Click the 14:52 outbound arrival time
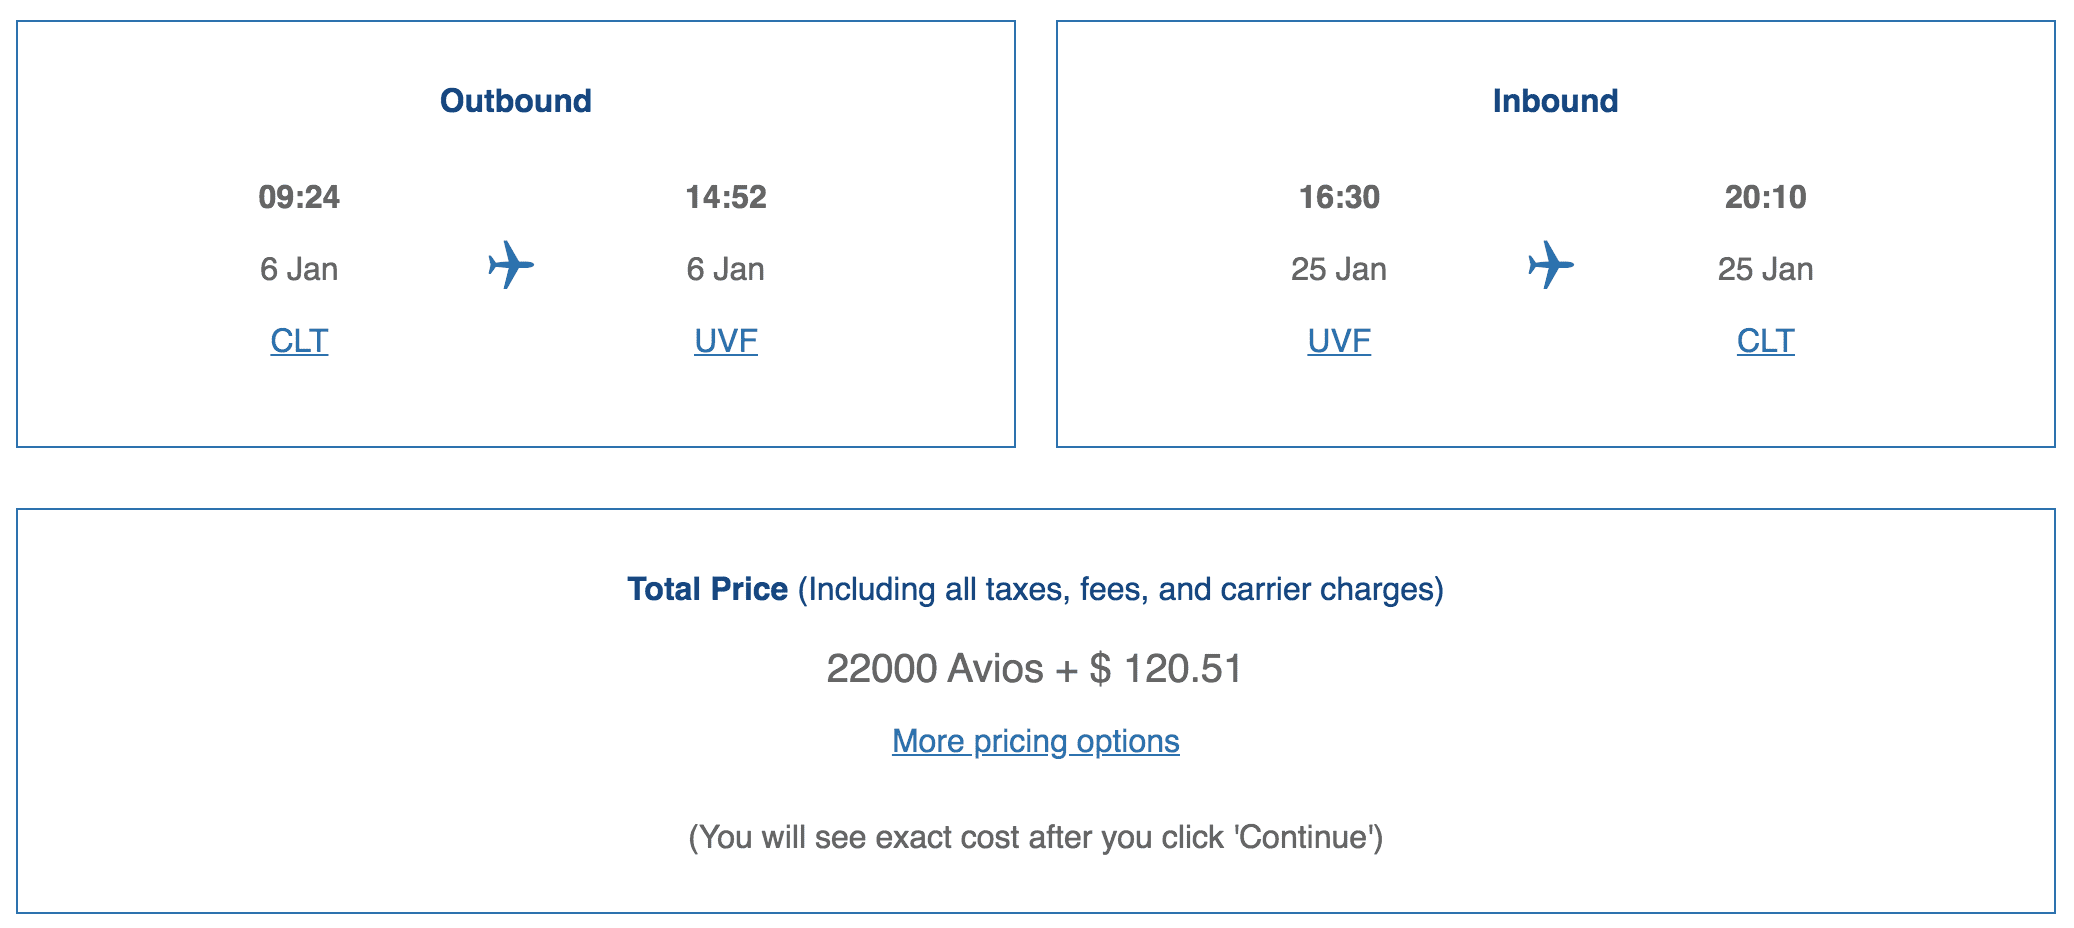2074x928 pixels. click(x=726, y=197)
